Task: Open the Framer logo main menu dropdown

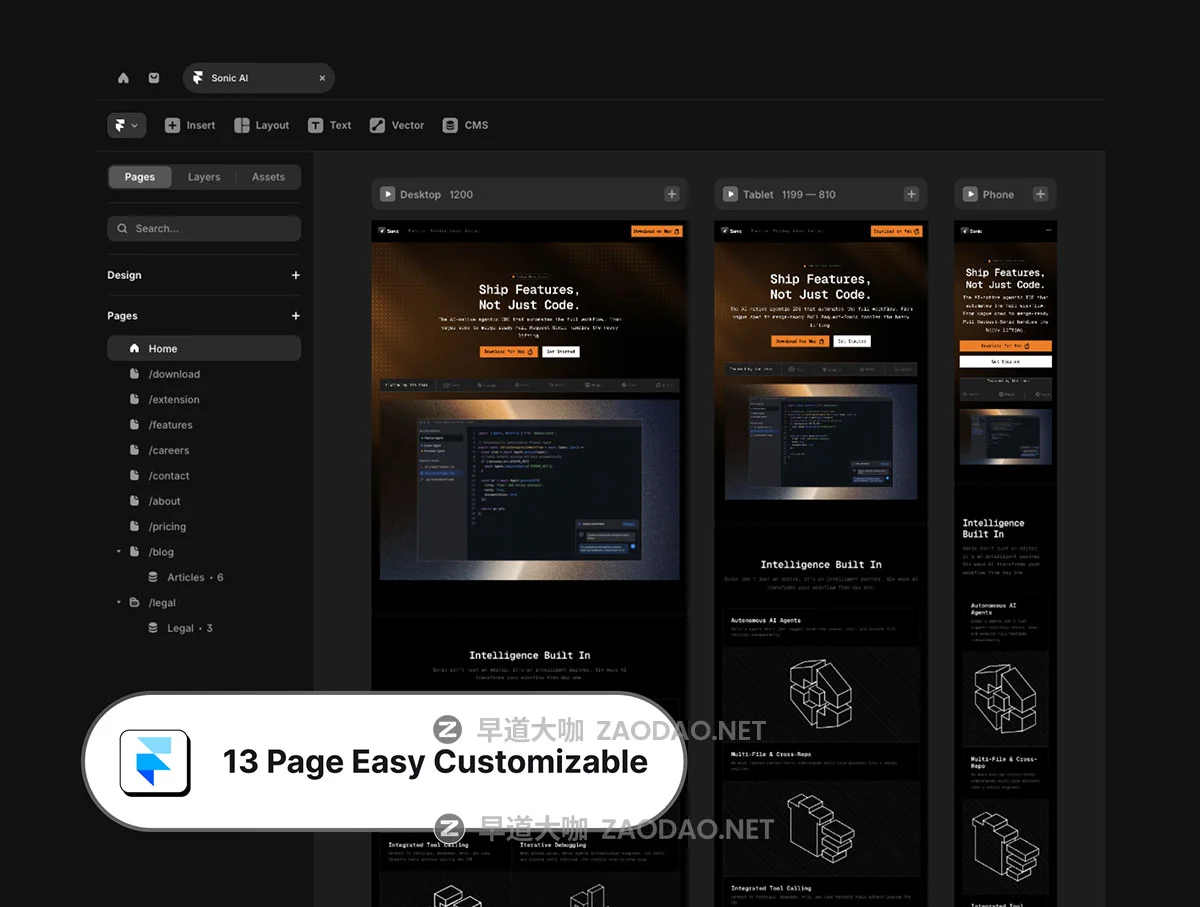Action: 126,125
